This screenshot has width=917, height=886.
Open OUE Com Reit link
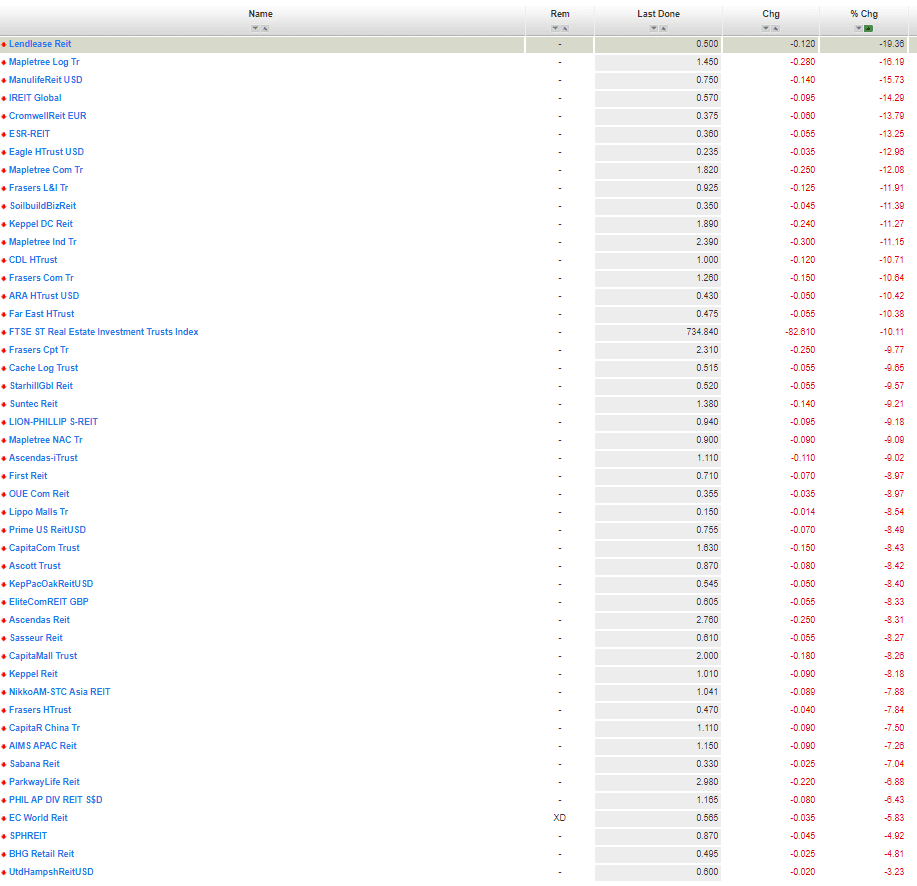pos(39,494)
